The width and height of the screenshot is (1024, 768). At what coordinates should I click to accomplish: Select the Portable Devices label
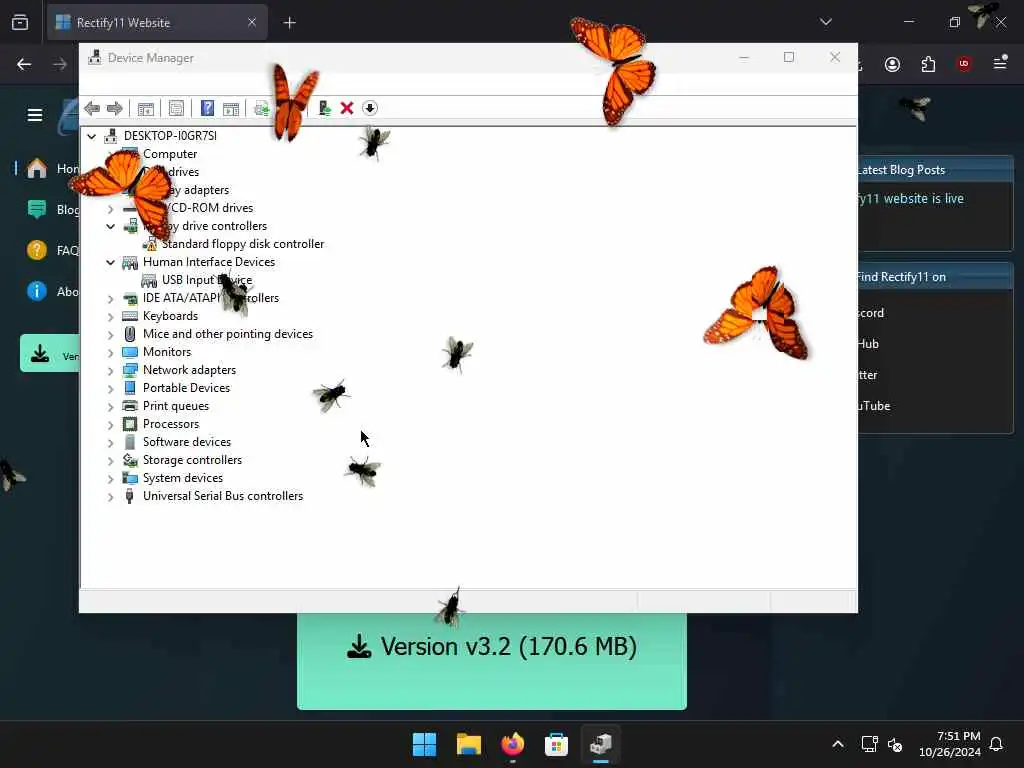(187, 388)
